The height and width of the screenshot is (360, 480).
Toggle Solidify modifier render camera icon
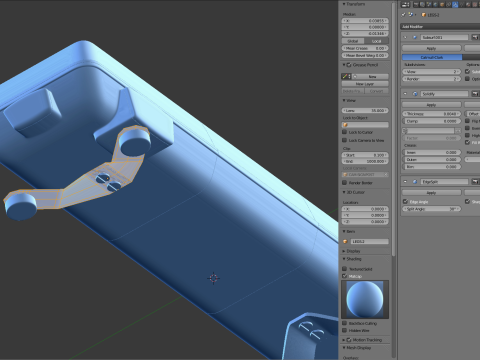pos(475,94)
